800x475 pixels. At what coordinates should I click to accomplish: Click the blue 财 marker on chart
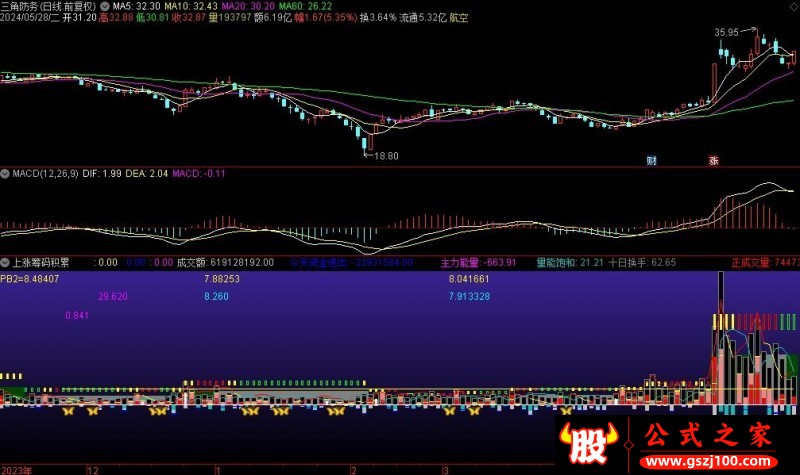click(x=651, y=161)
